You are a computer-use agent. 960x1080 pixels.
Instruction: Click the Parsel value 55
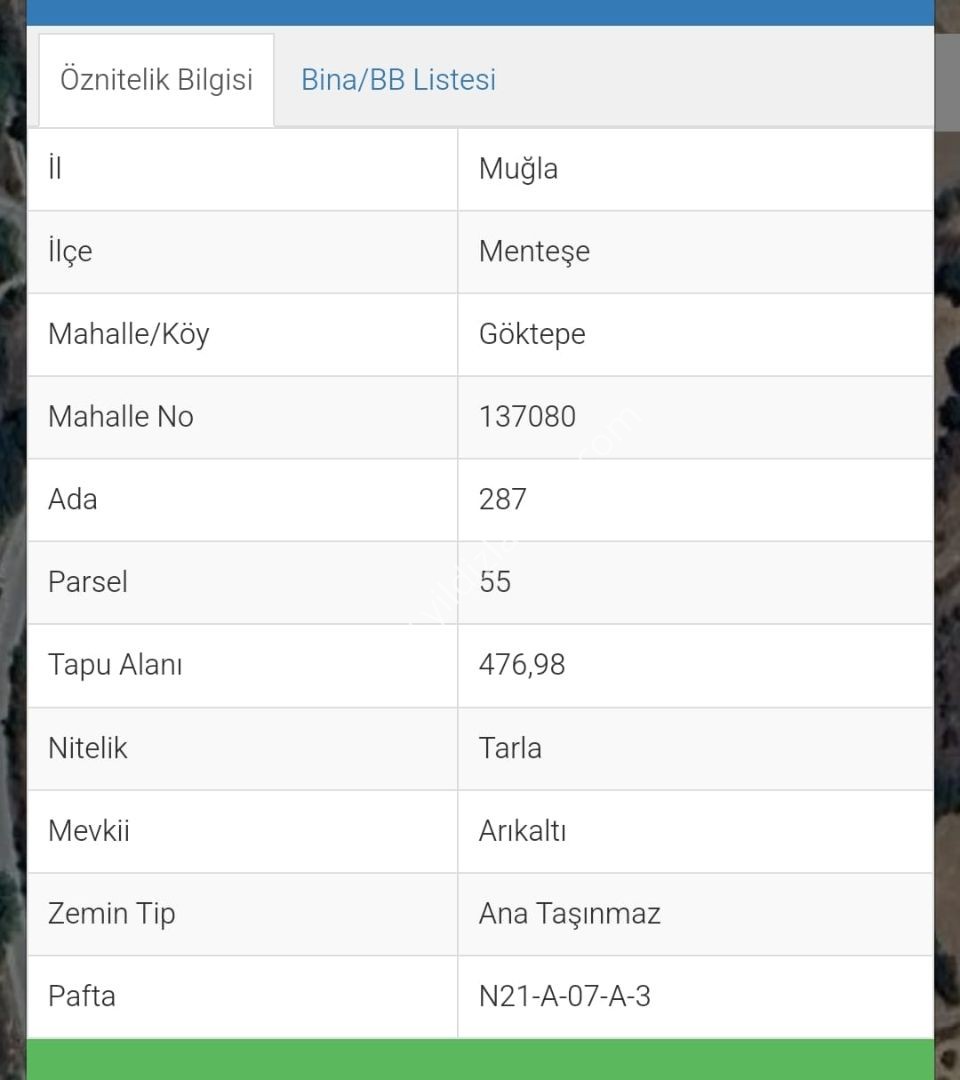pos(495,582)
